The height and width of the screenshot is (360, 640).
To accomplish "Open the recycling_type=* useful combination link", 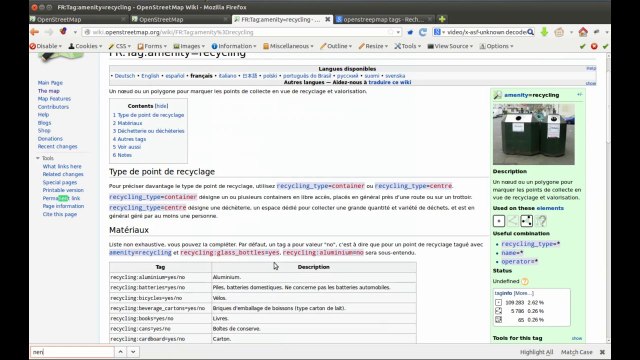I will coord(531,244).
